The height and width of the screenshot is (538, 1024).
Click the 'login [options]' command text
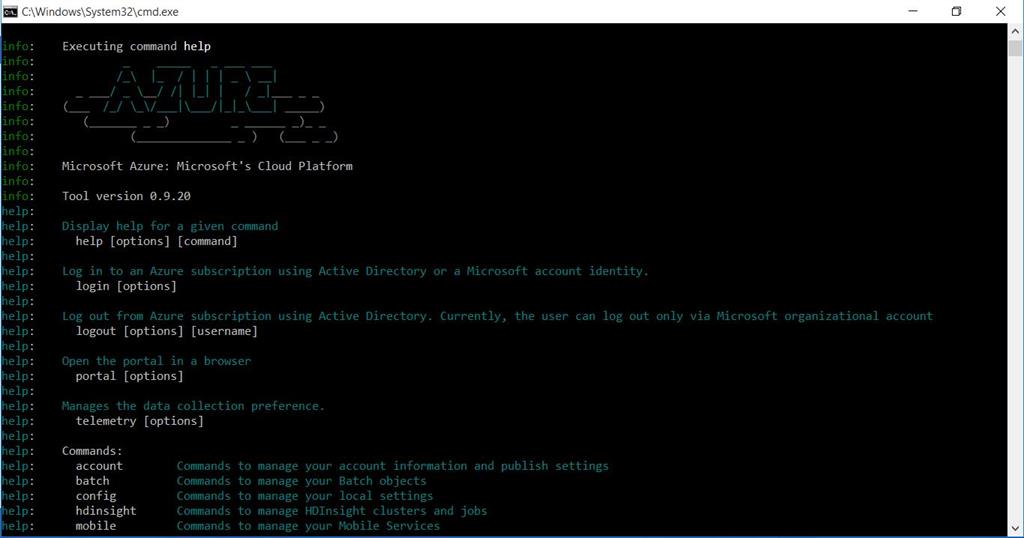(x=126, y=286)
